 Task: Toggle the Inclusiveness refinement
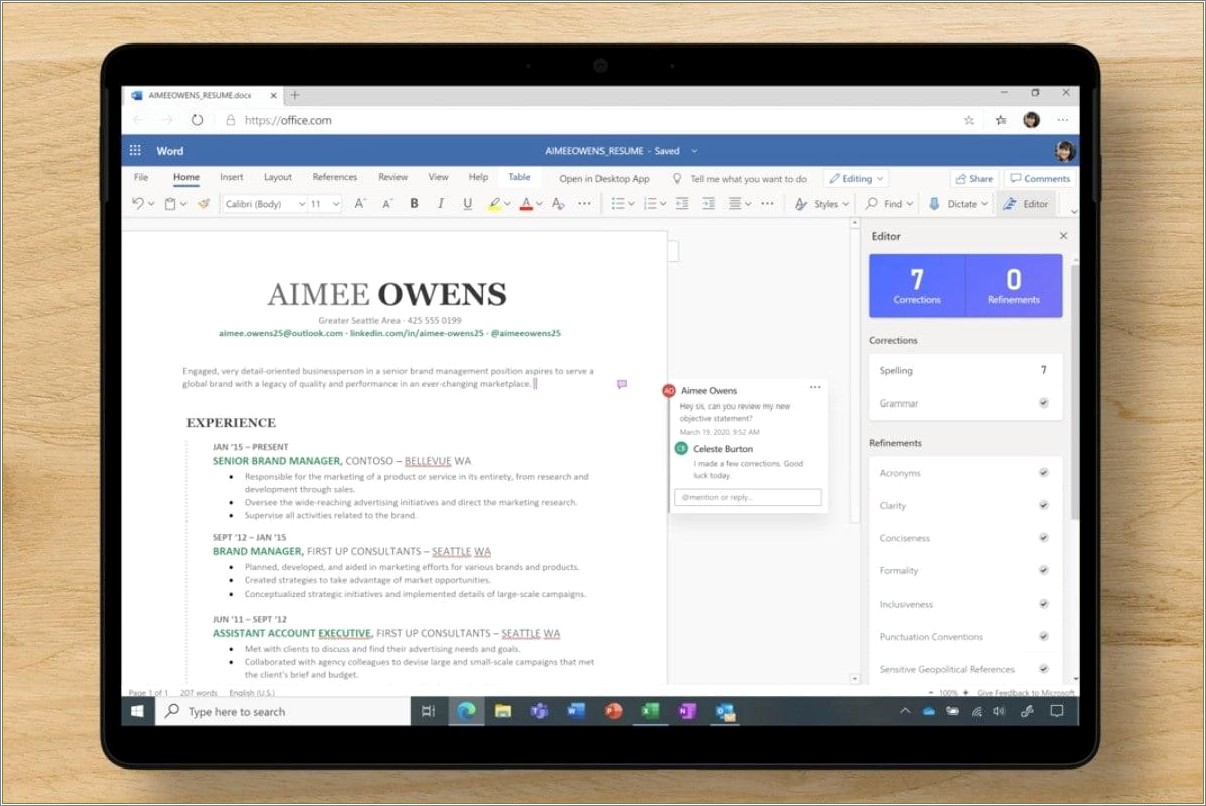(1043, 604)
